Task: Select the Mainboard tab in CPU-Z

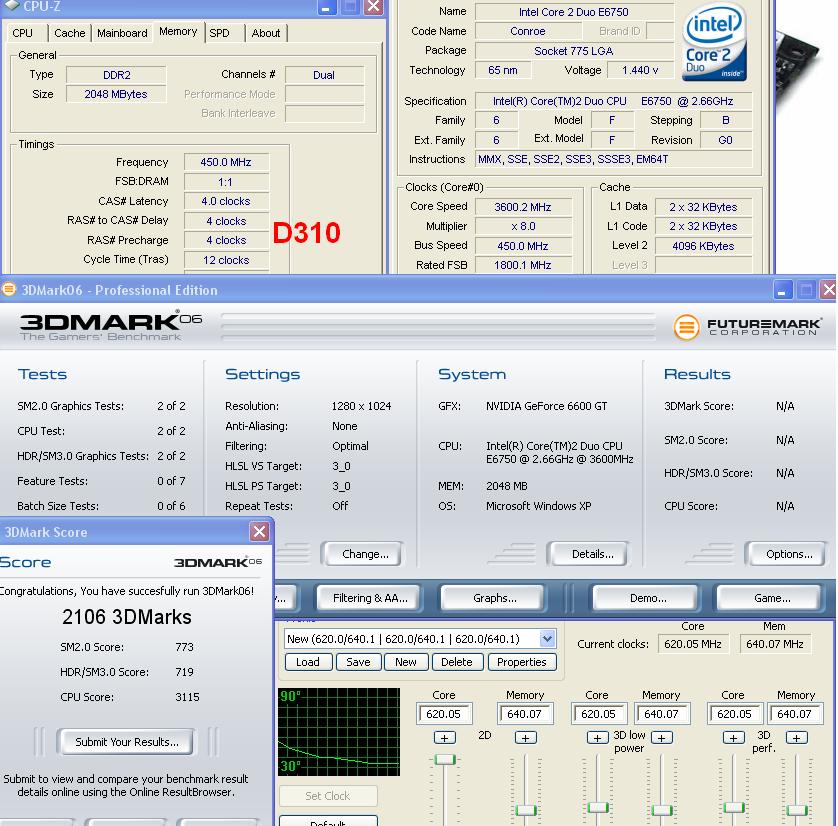Action: tap(122, 33)
